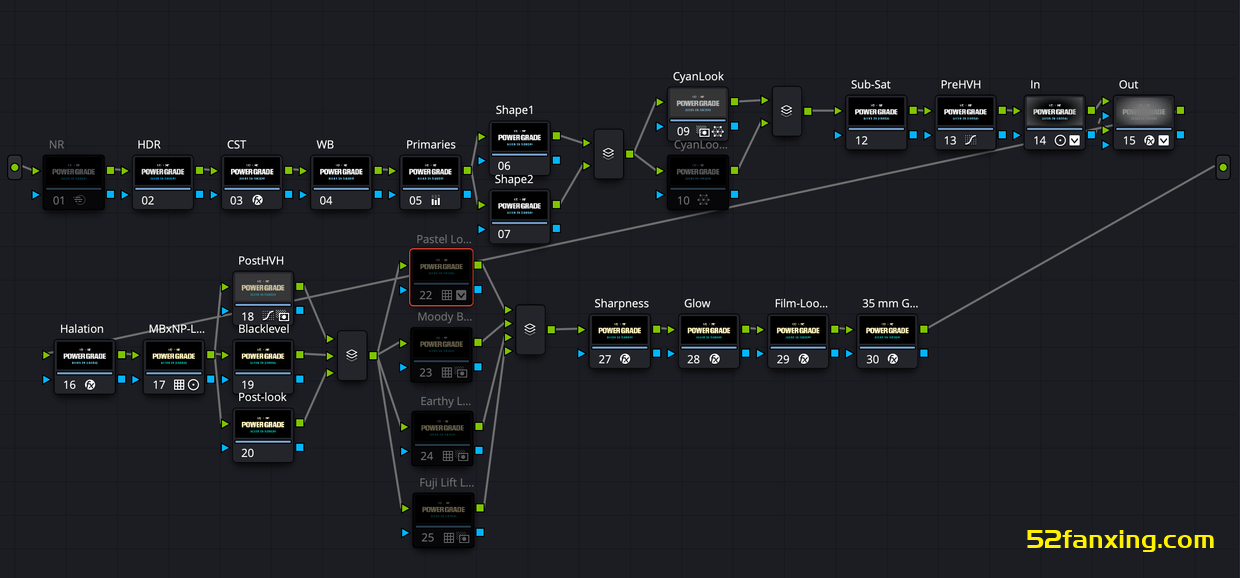The height and width of the screenshot is (578, 1240).
Task: Select the layer mixer after Shape1 and Shape2
Action: [608, 155]
